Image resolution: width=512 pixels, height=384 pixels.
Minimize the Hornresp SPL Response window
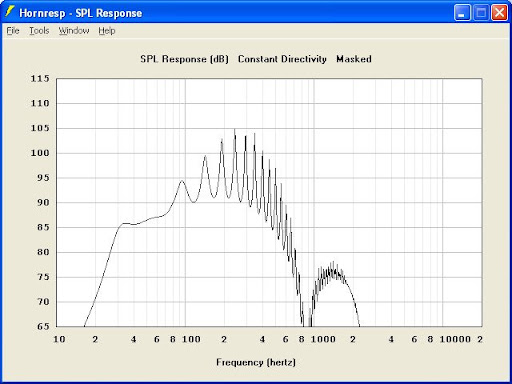pyautogui.click(x=462, y=13)
